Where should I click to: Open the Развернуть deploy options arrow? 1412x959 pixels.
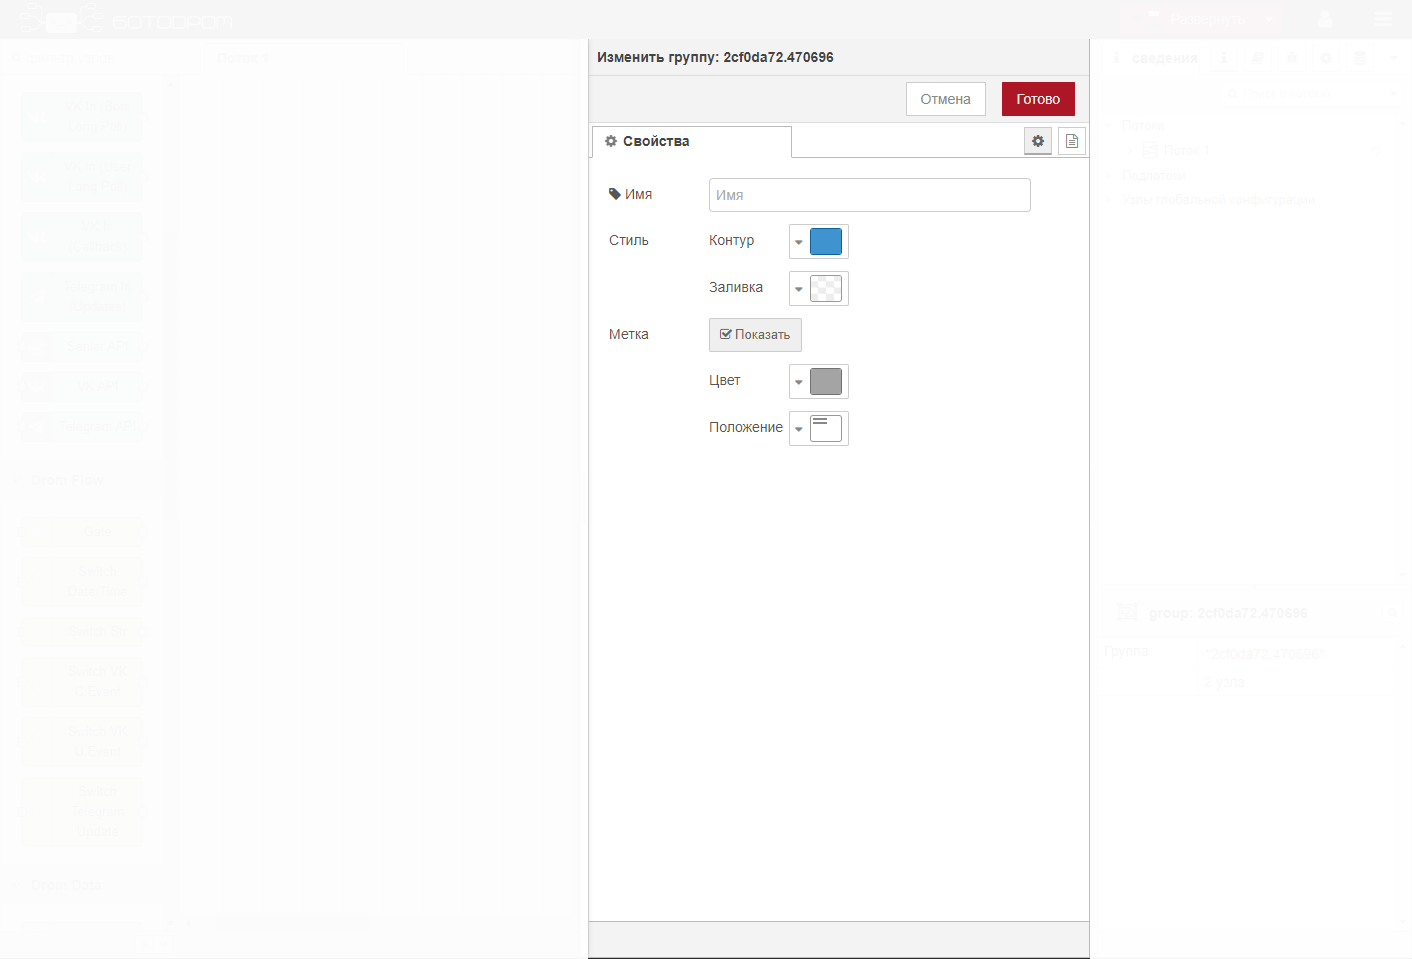tap(1268, 19)
